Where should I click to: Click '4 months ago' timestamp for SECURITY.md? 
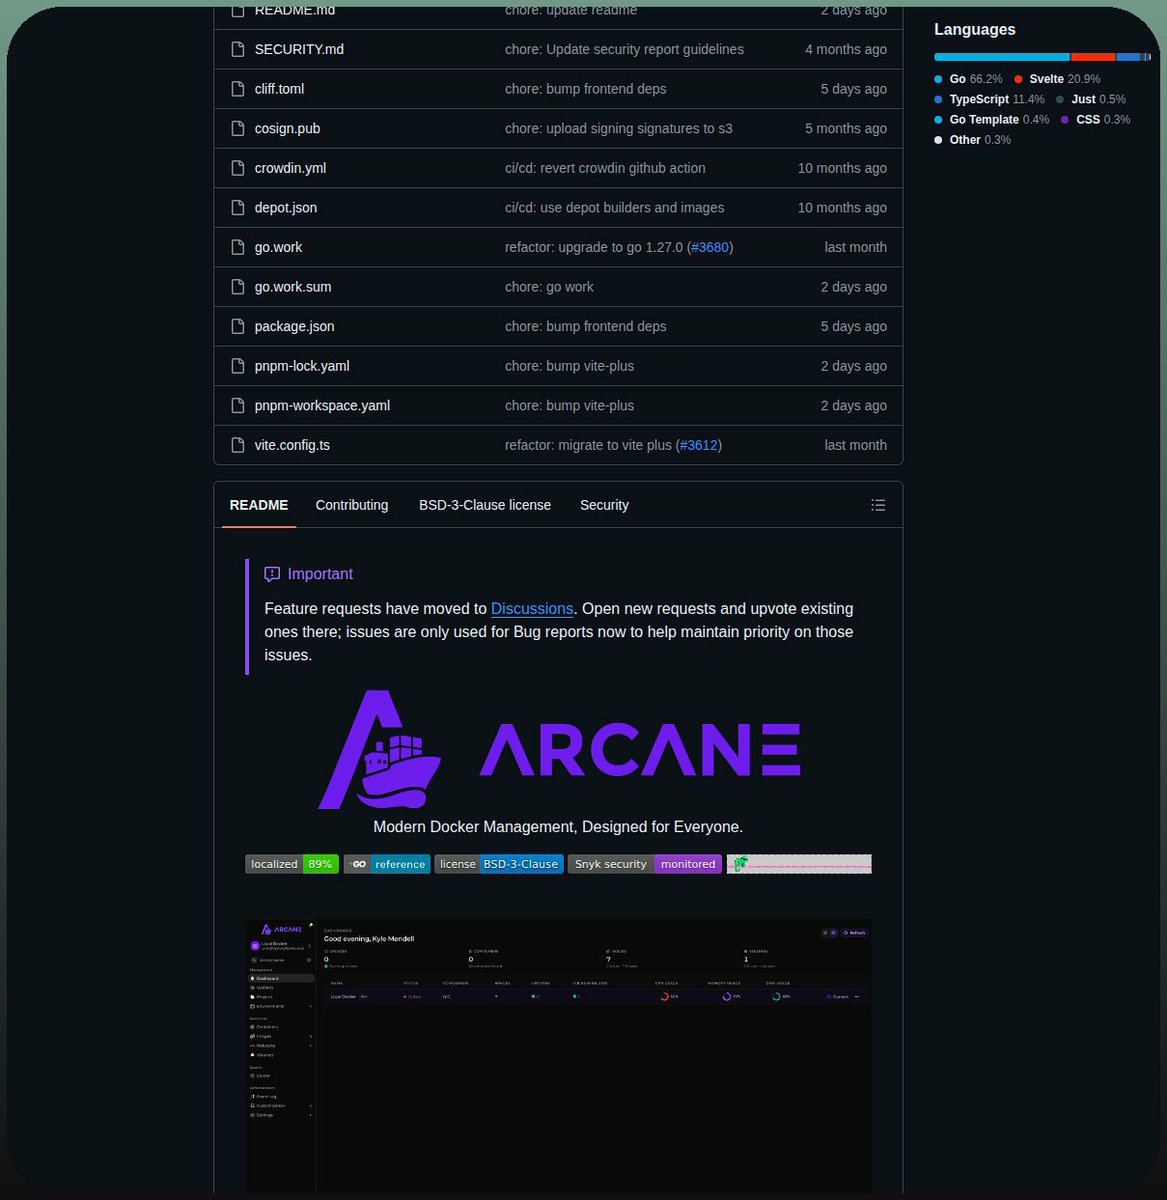846,49
